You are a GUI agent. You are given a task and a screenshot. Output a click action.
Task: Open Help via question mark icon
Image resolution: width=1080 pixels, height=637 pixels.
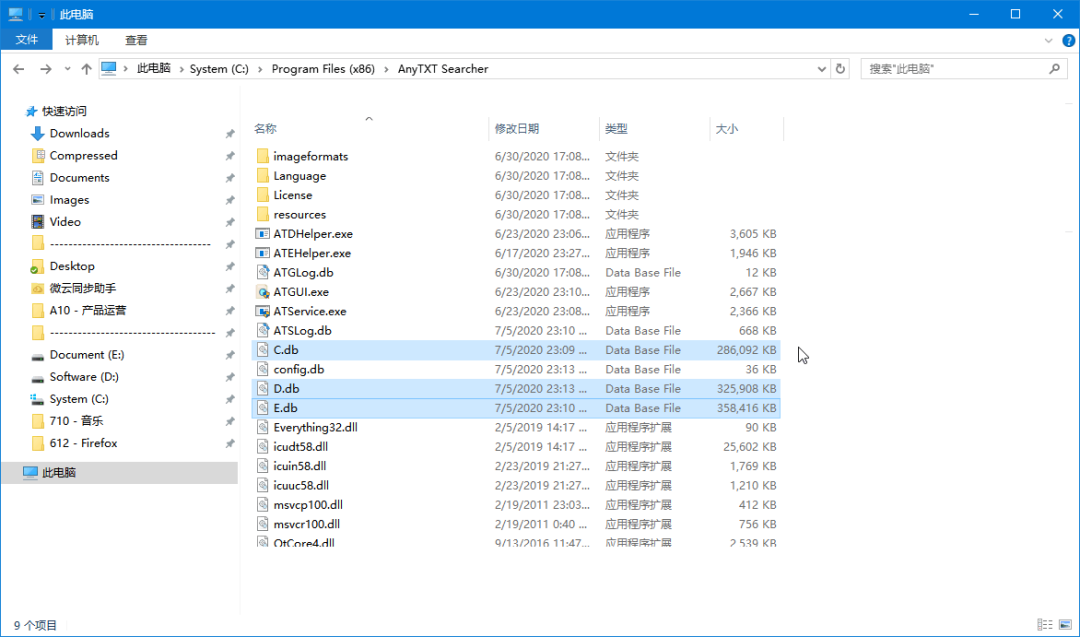pos(1068,41)
